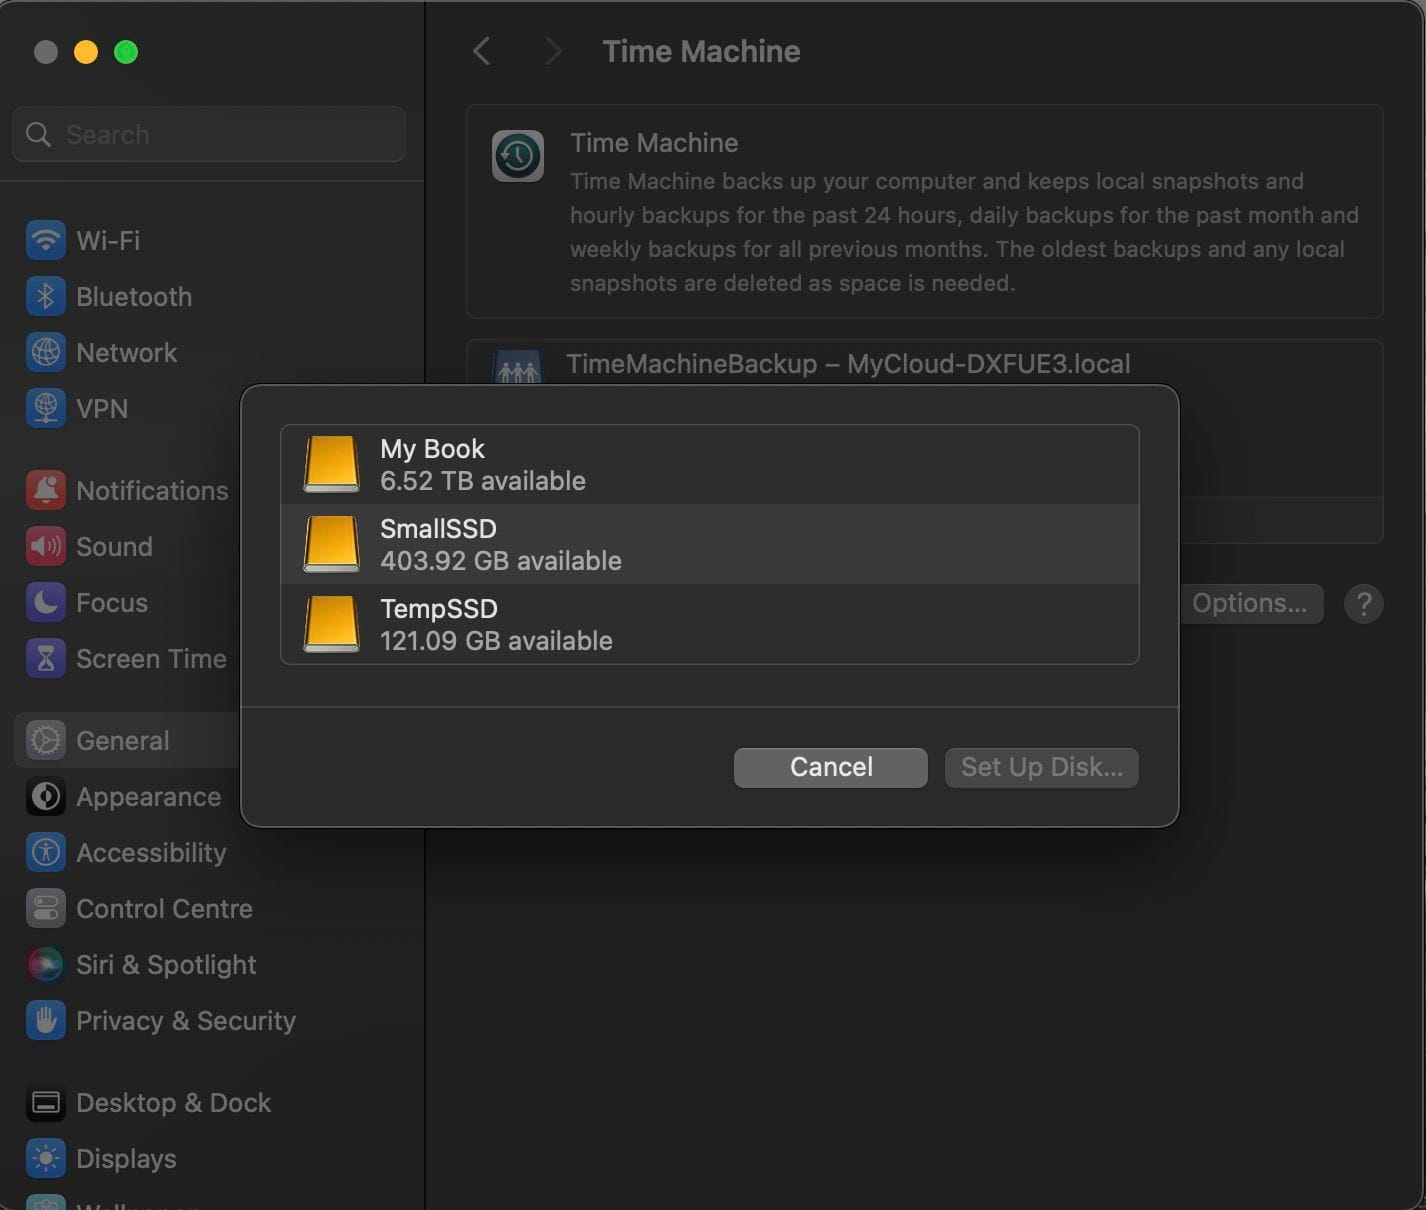Click the Time Machine heading in description panel

point(654,143)
